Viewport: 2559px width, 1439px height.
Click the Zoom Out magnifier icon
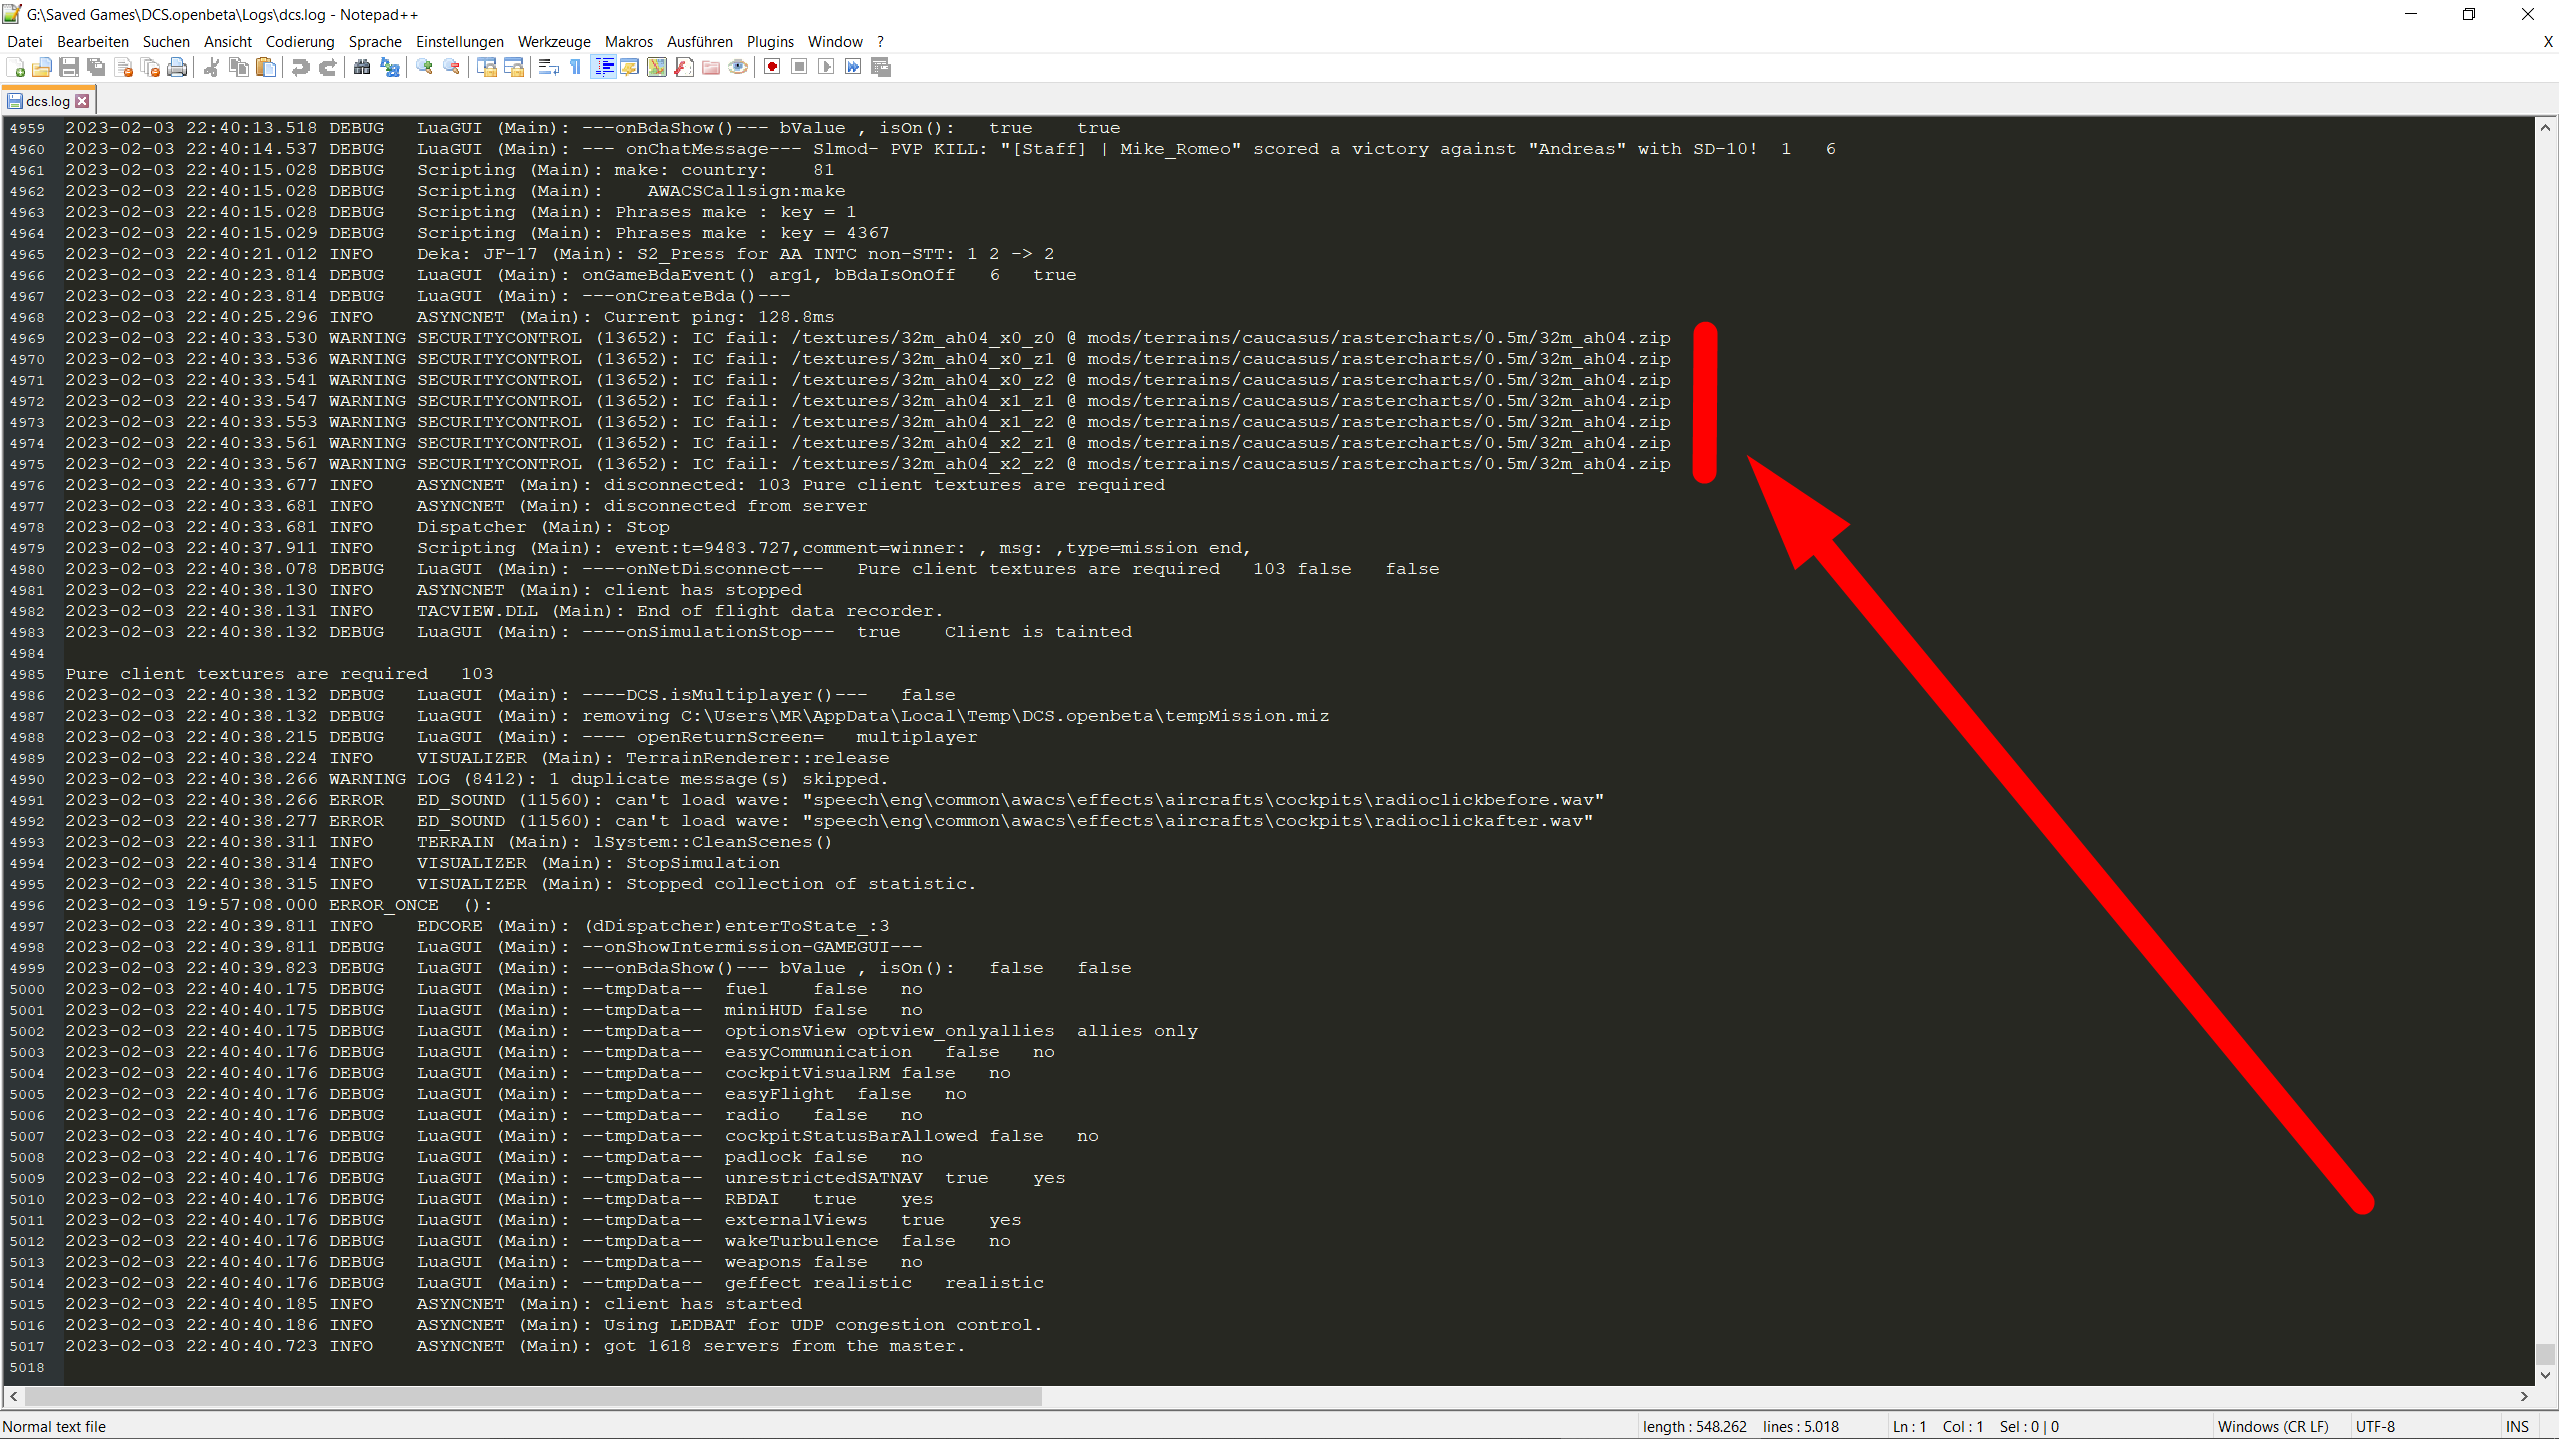pos(452,67)
